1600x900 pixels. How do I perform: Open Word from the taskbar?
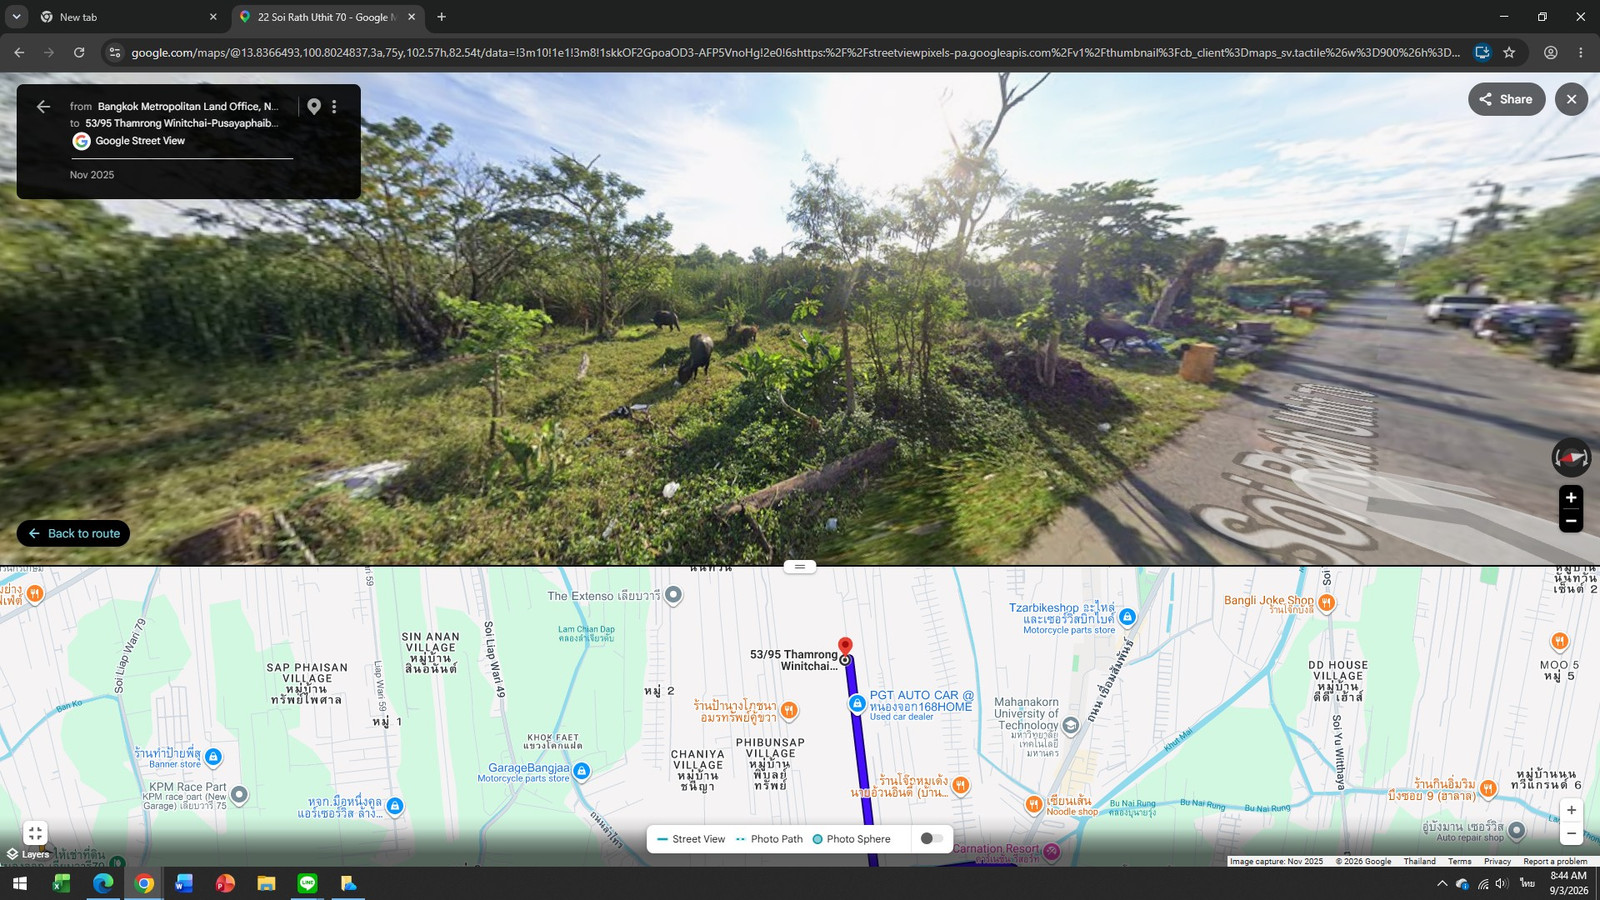[184, 883]
